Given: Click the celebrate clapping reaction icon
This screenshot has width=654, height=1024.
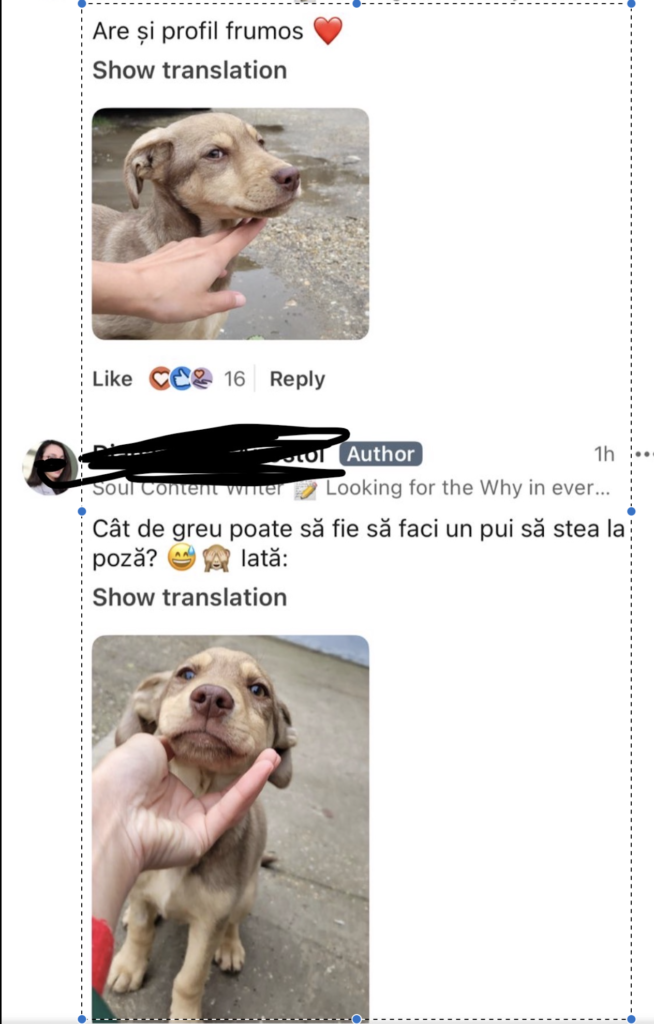Looking at the screenshot, I should coord(181,379).
